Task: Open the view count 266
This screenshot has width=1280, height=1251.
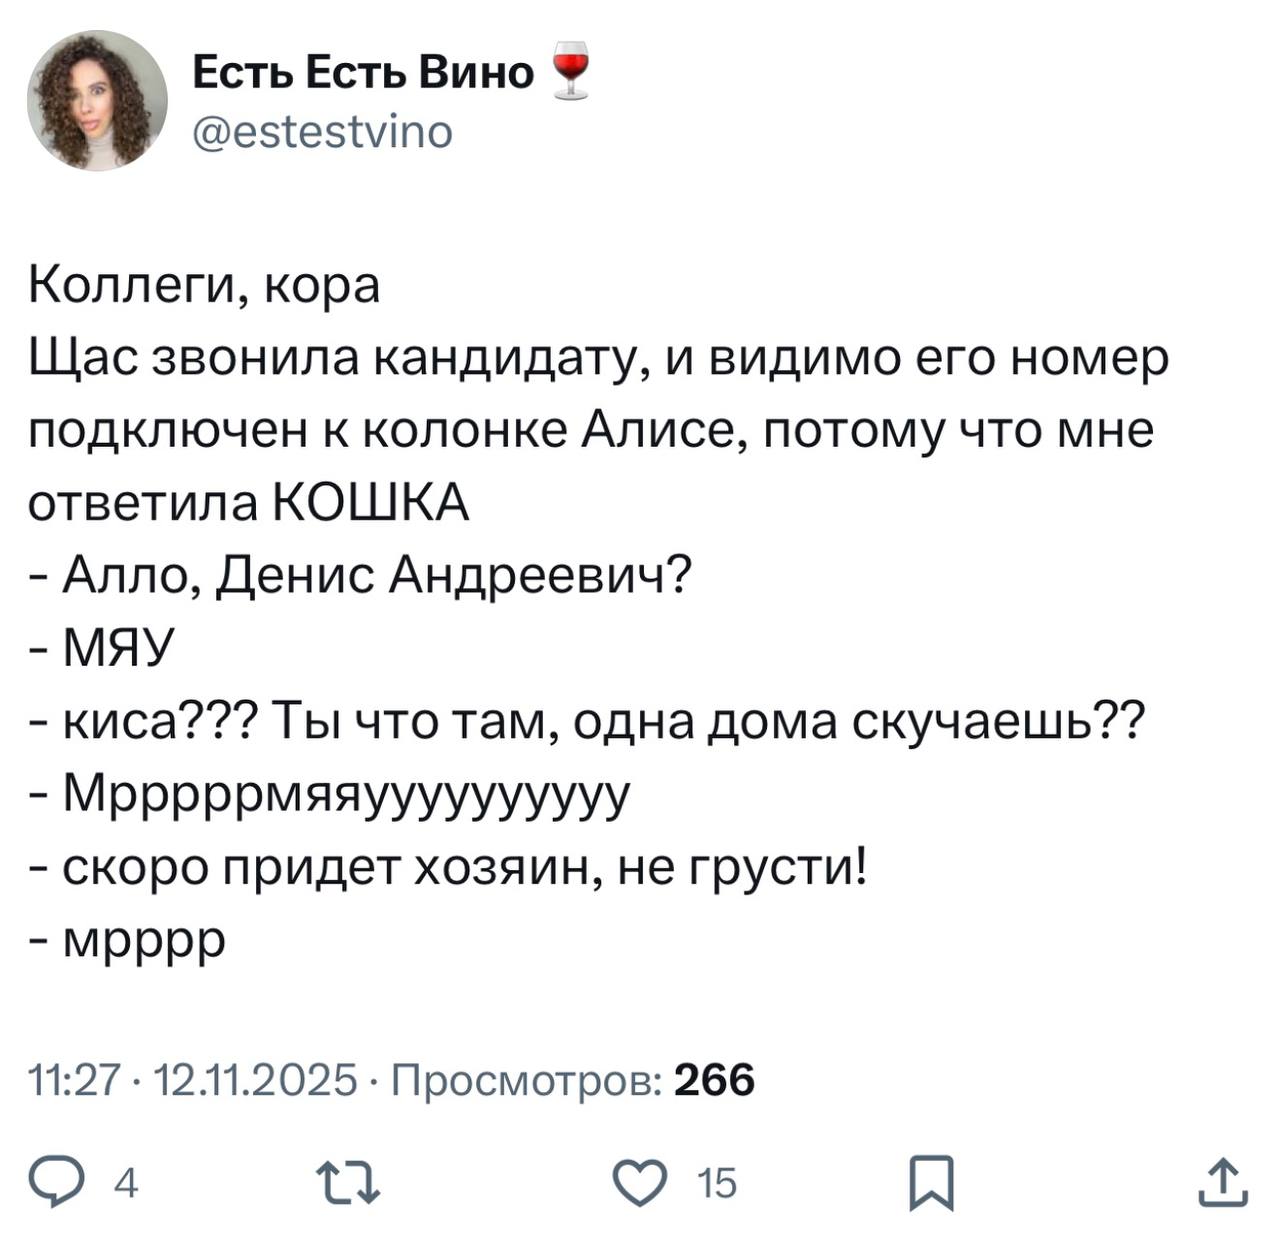Action: pyautogui.click(x=714, y=1080)
